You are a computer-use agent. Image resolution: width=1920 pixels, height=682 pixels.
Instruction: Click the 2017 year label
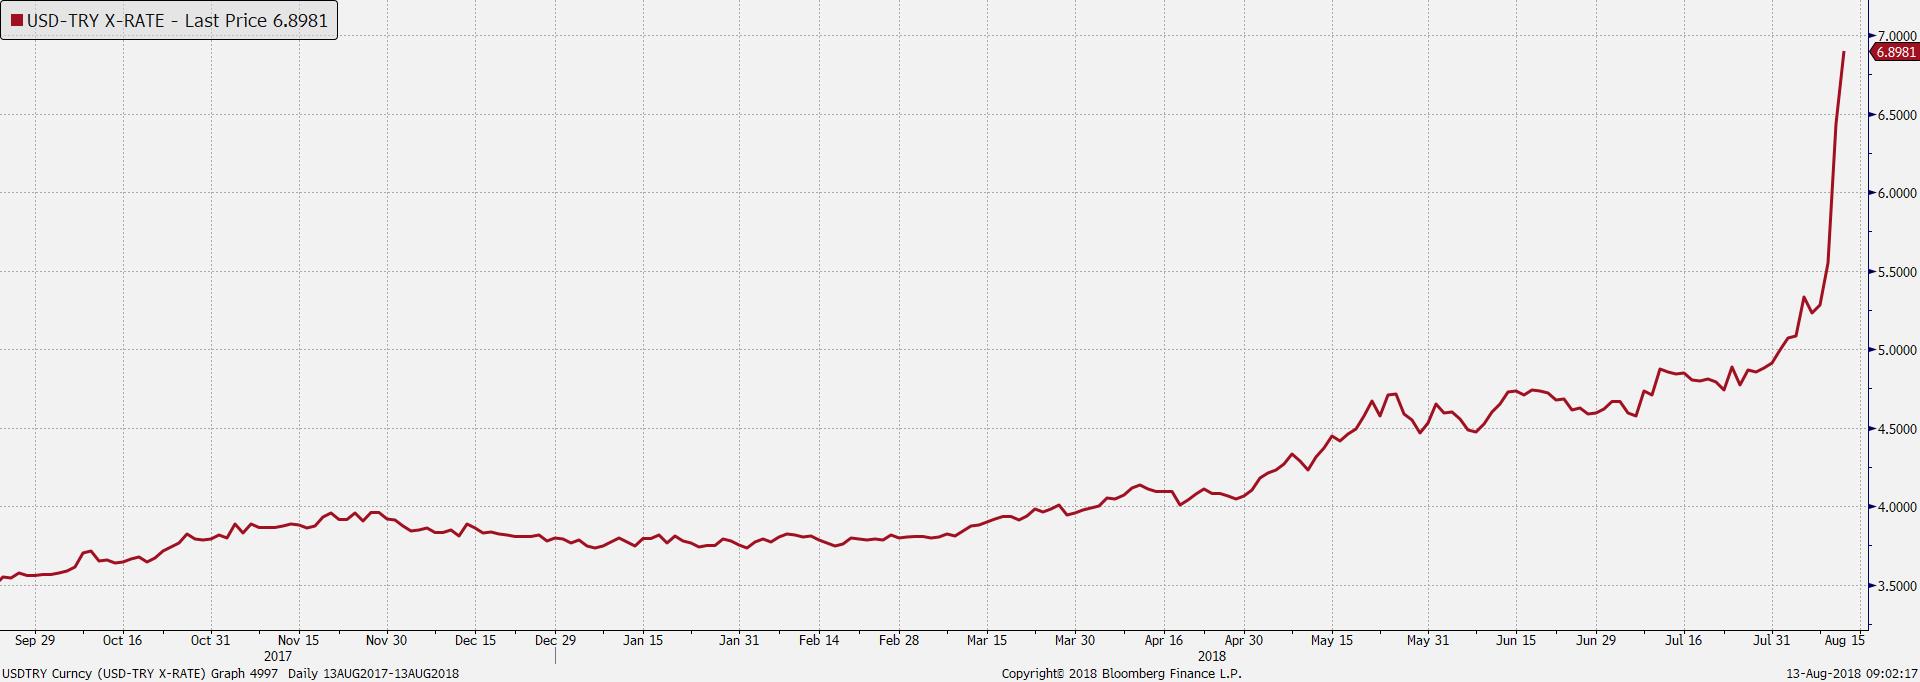pos(278,656)
